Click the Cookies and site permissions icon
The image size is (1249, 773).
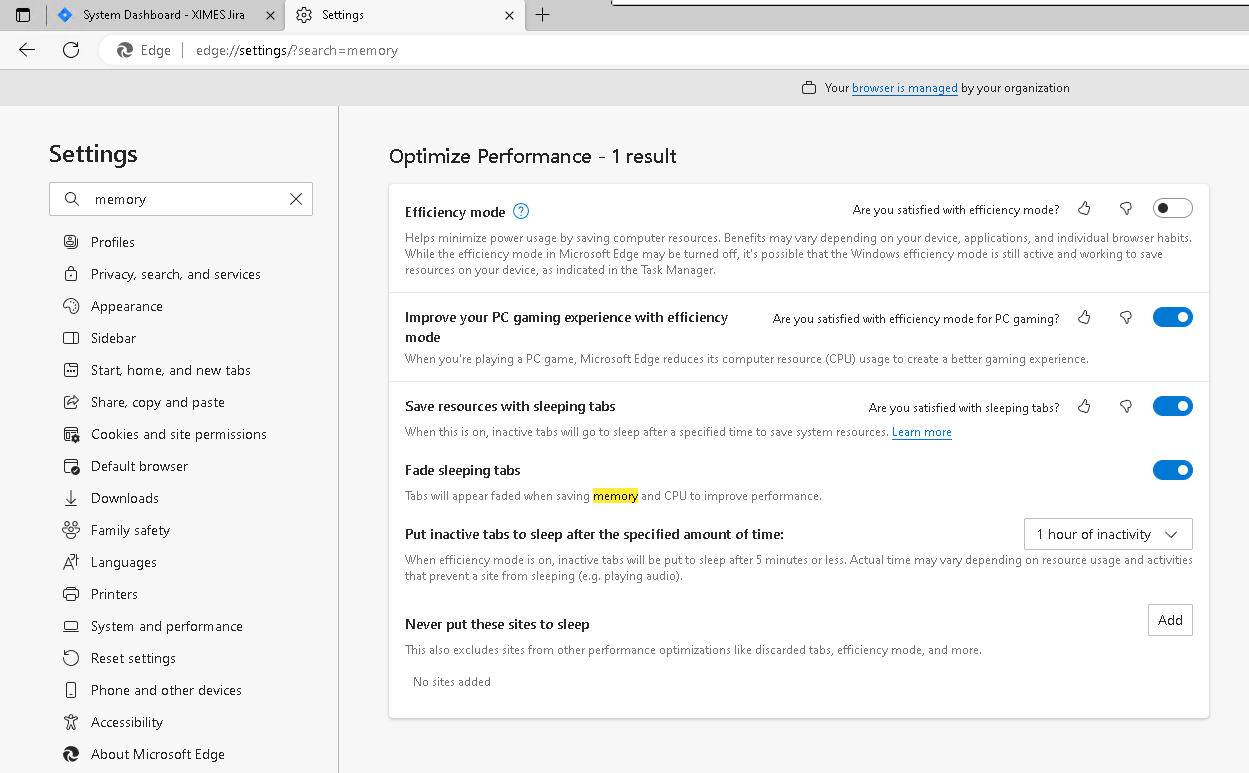(x=71, y=434)
